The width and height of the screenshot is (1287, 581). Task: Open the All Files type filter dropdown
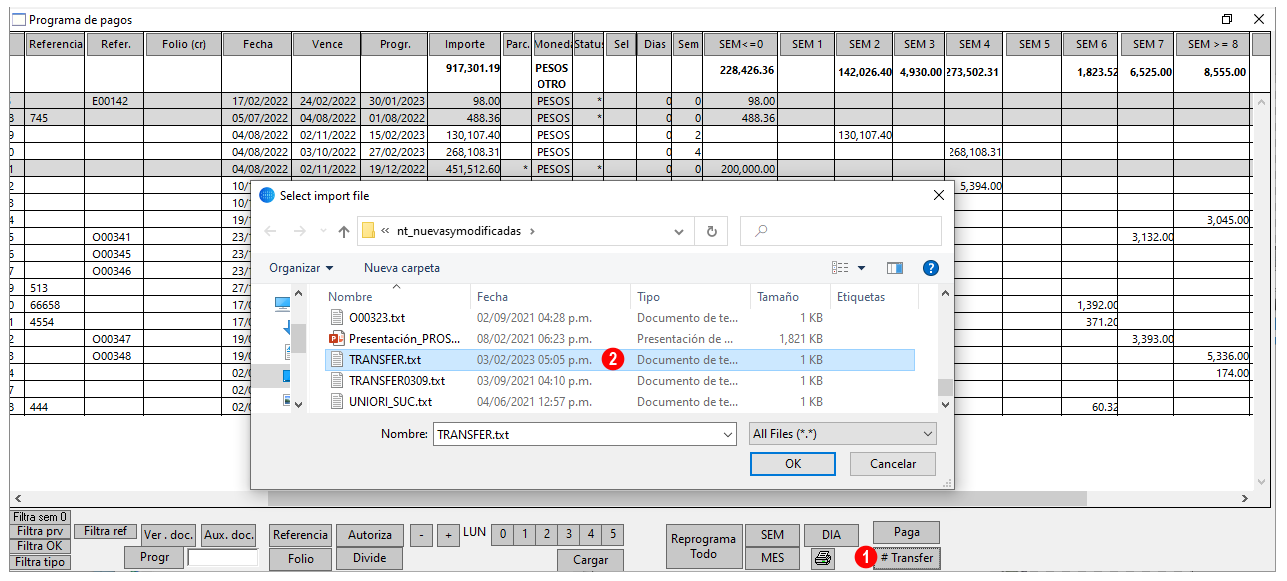click(843, 434)
